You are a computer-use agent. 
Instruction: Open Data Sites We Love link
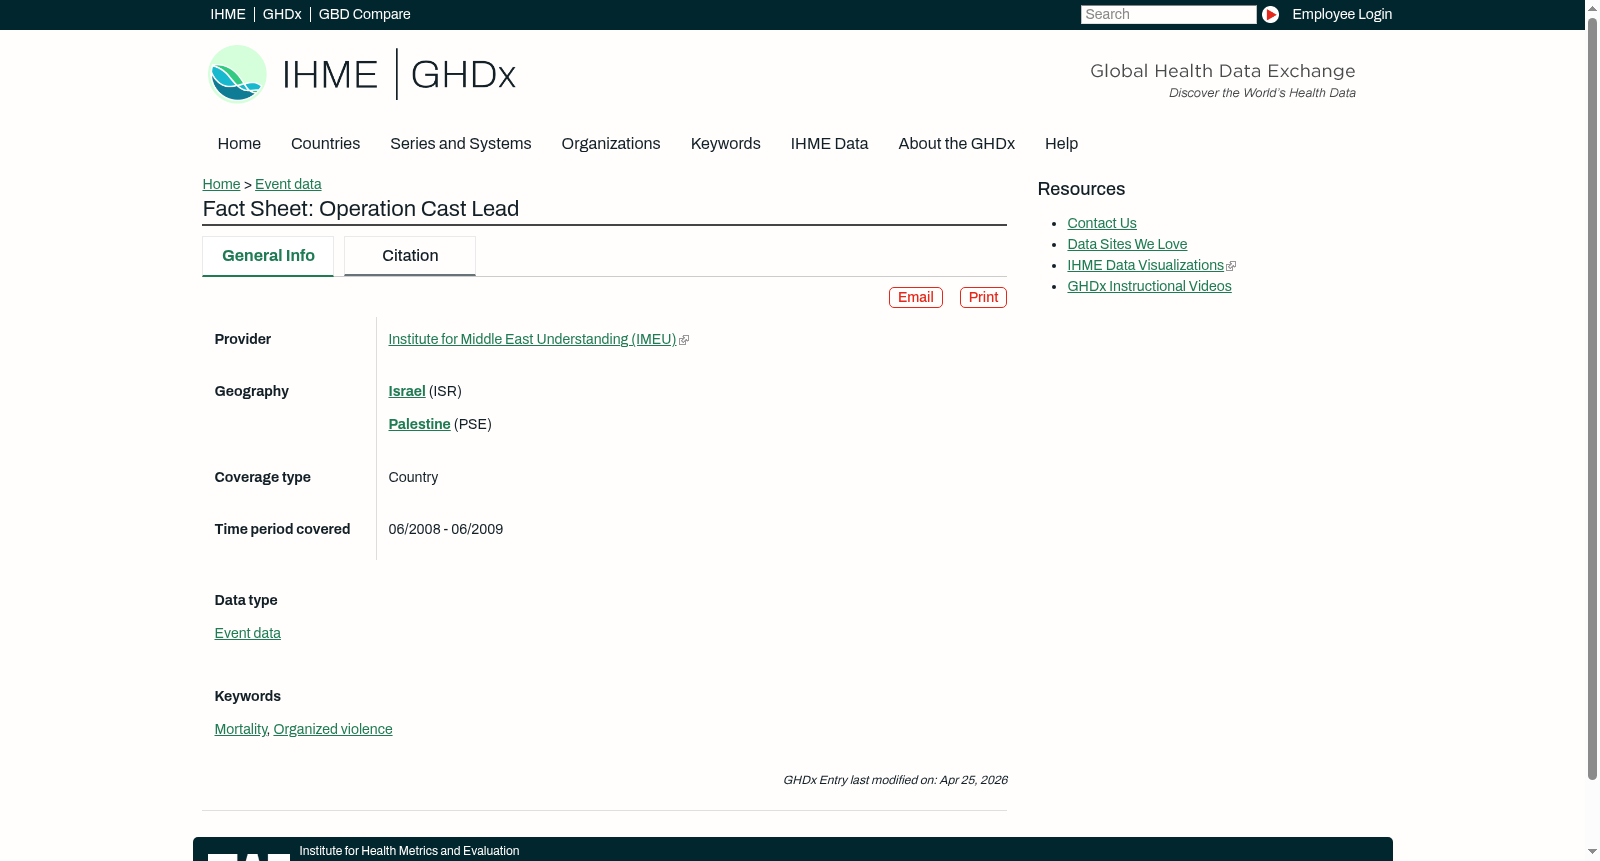coord(1127,244)
